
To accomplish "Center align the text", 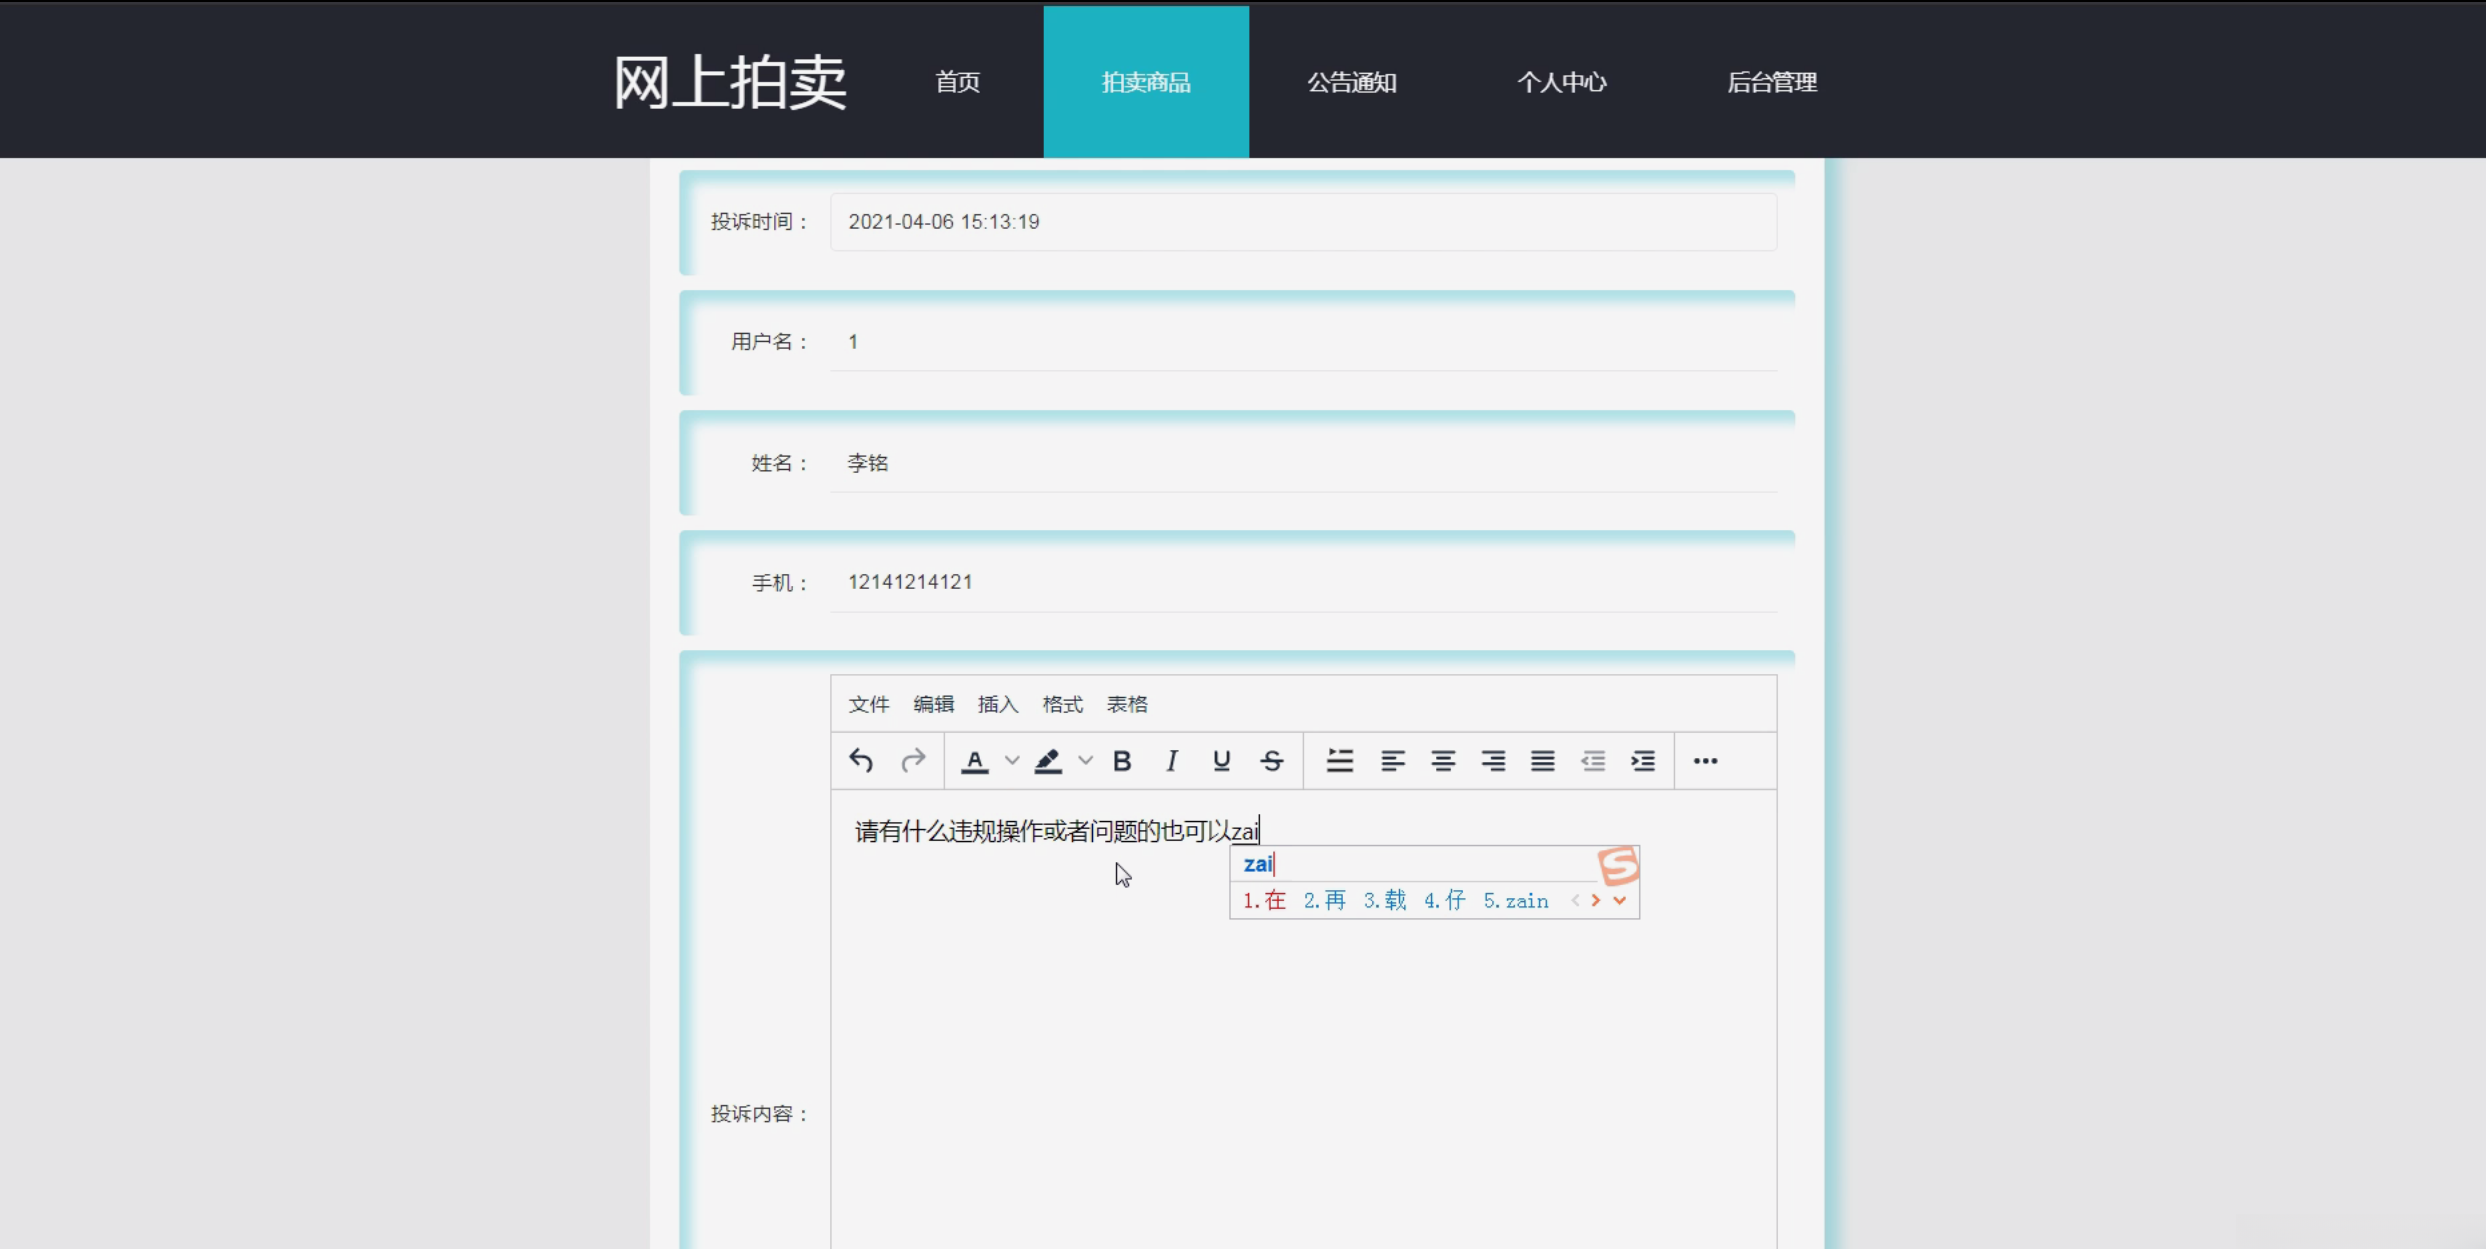I will 1443,761.
